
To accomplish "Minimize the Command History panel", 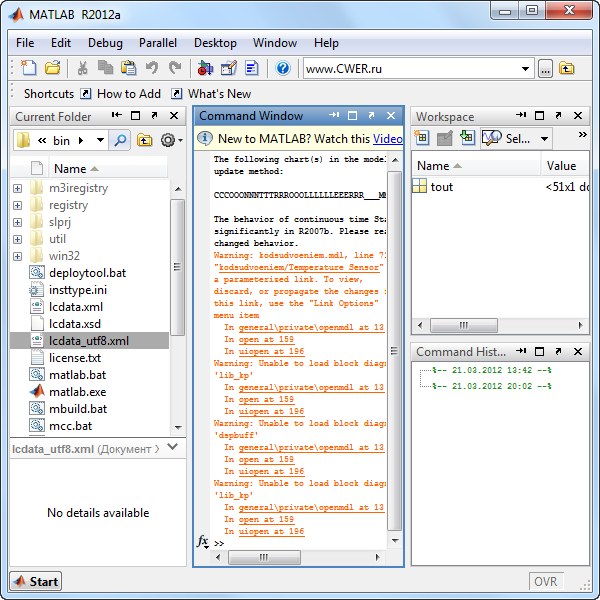I will click(521, 351).
